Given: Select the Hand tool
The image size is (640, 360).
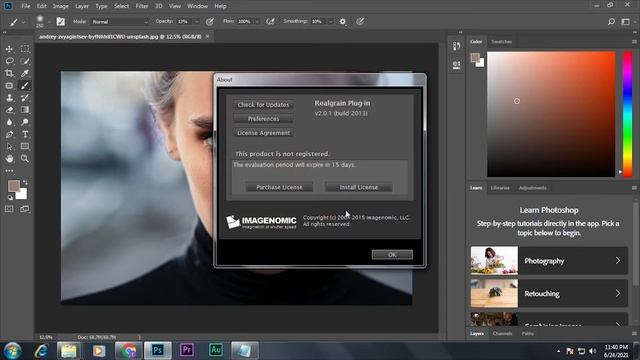Looking at the screenshot, I should [9, 158].
